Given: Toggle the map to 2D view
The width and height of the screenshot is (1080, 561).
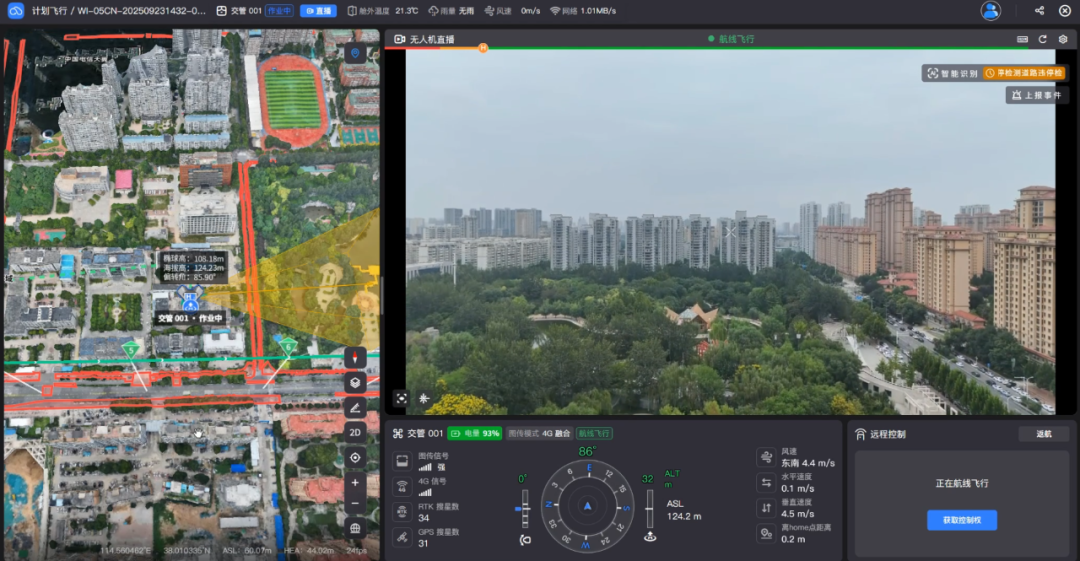Looking at the screenshot, I should pos(355,432).
